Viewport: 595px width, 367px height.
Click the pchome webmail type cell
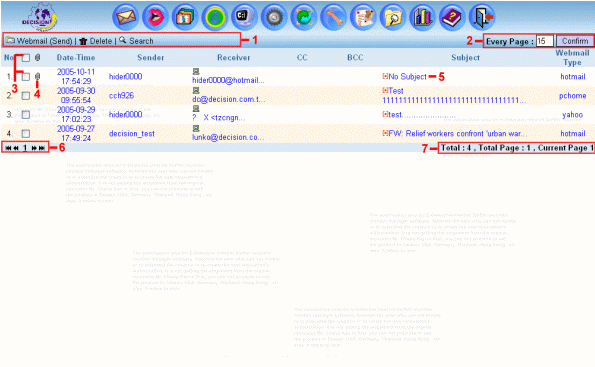click(572, 96)
